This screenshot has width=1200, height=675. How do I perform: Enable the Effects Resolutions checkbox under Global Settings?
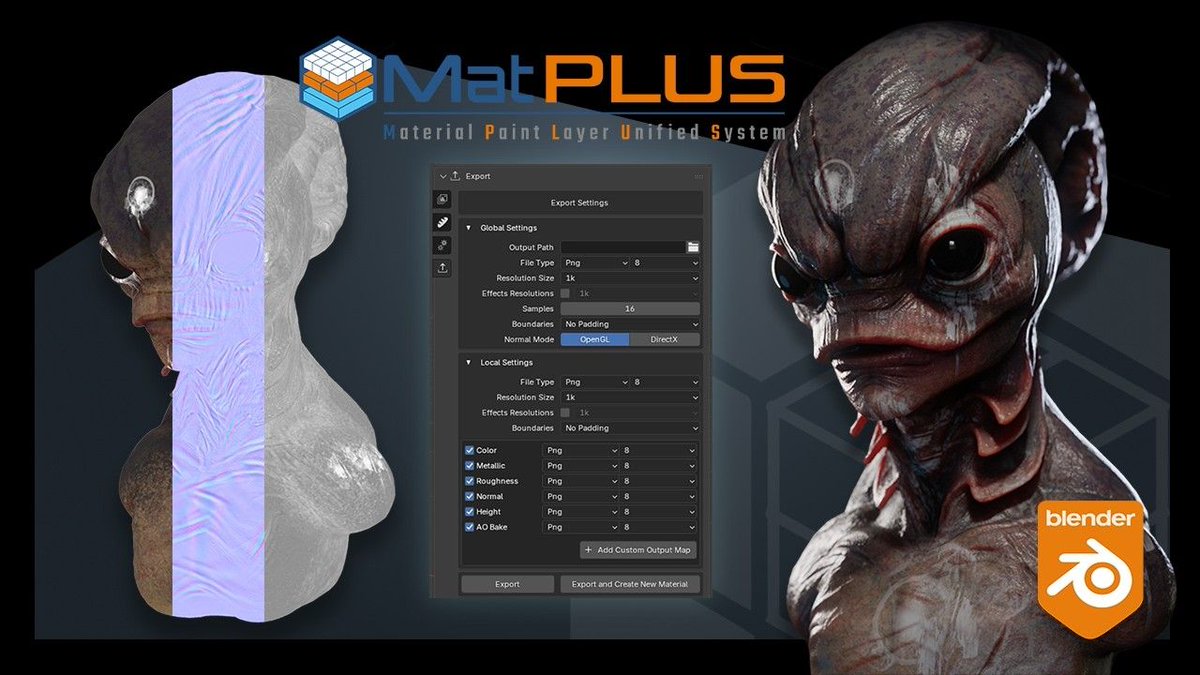pos(567,293)
